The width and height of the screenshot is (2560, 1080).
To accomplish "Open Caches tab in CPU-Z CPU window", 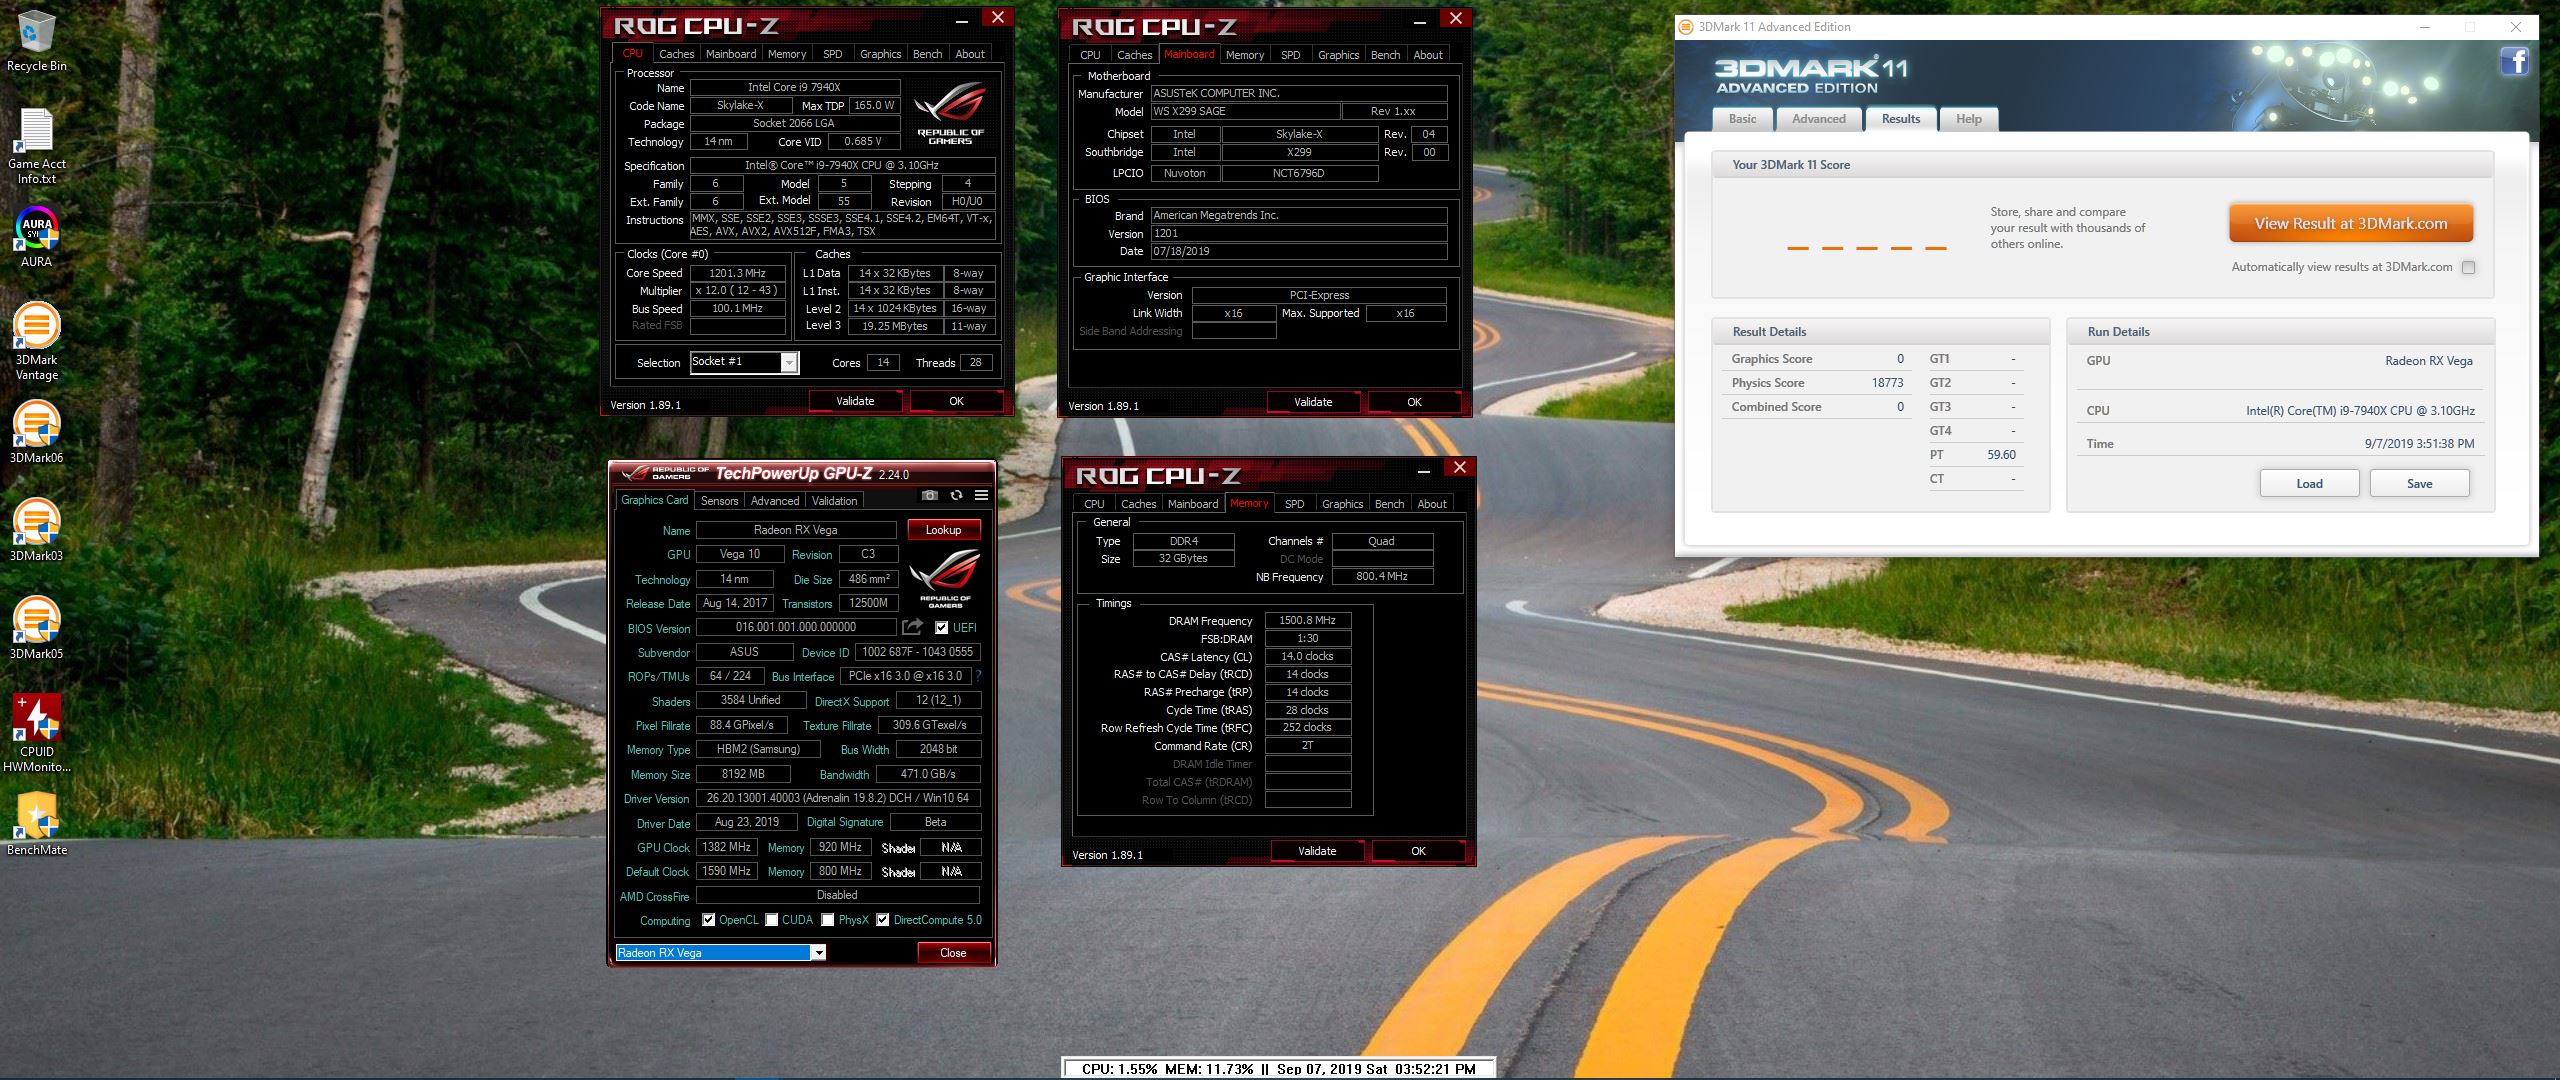I will (676, 54).
